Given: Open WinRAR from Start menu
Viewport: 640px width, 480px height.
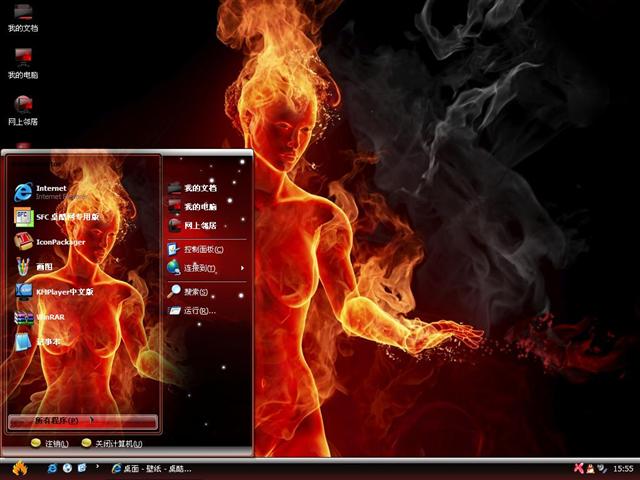Looking at the screenshot, I should pyautogui.click(x=40, y=317).
